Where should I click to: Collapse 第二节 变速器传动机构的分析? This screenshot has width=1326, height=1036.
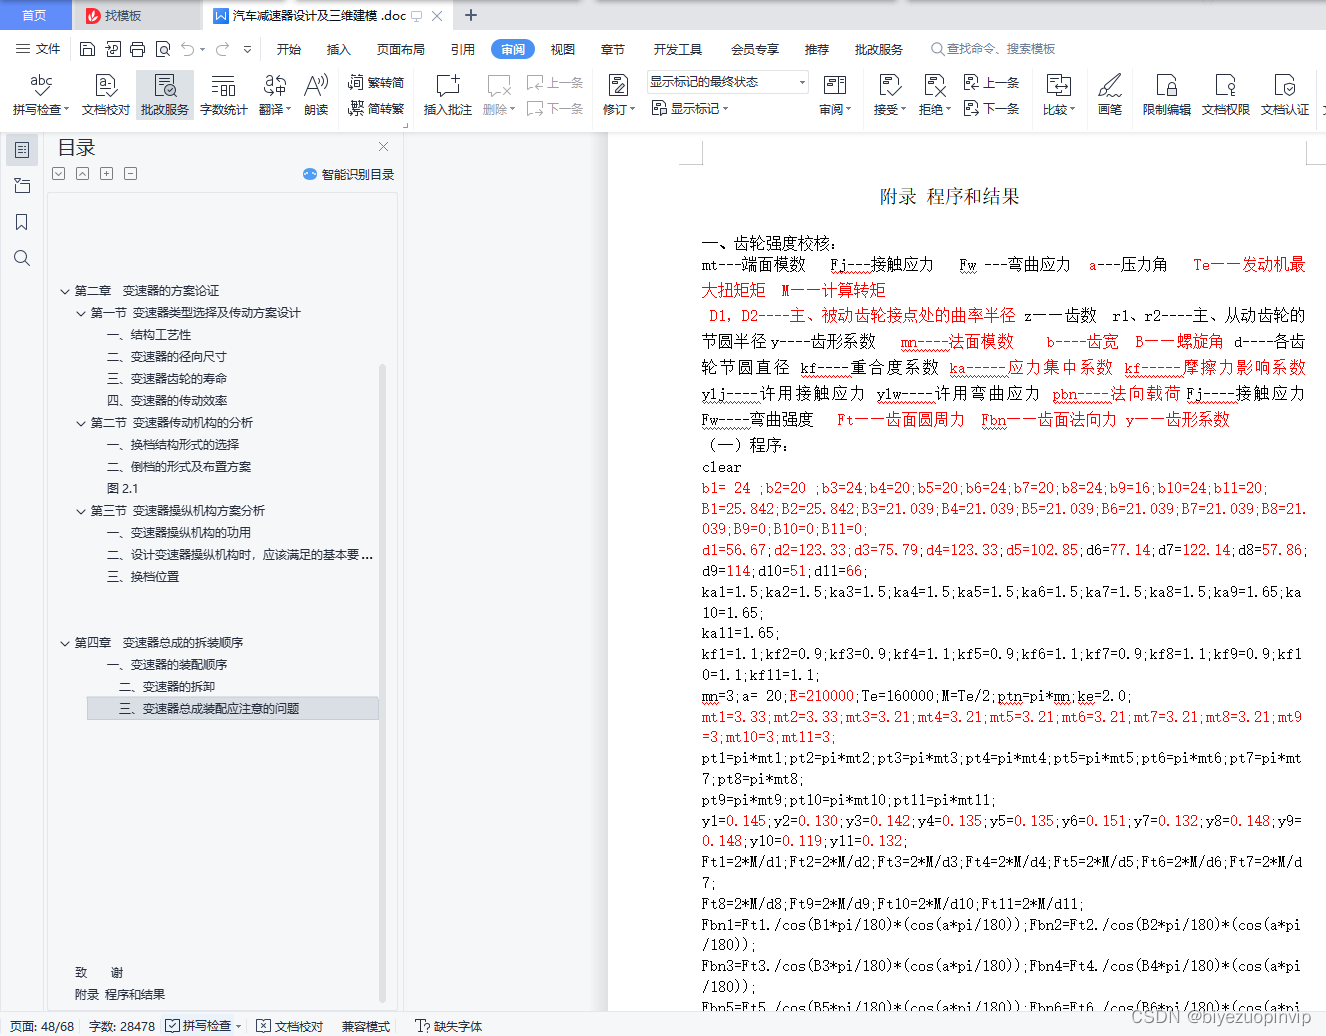[81, 423]
